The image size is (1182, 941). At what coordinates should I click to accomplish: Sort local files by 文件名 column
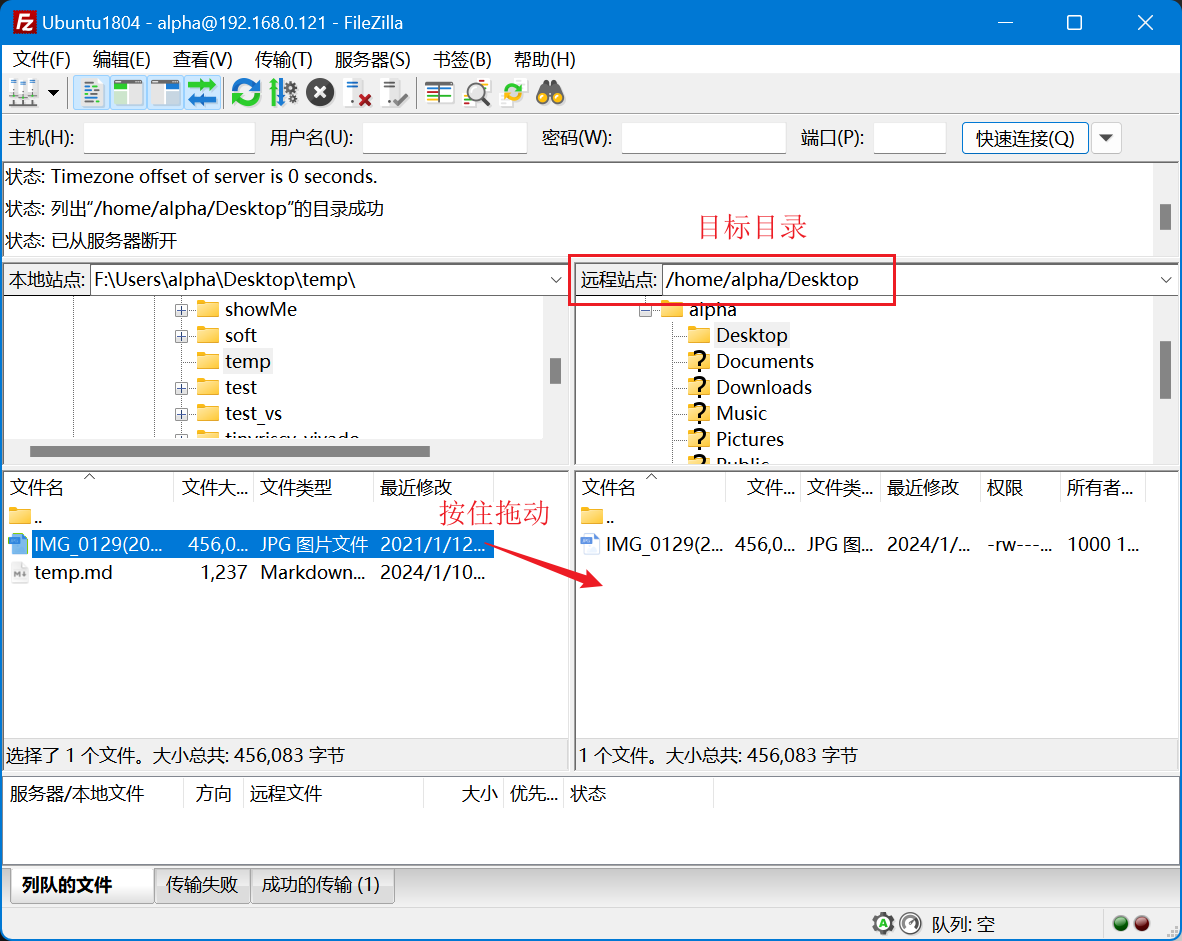[89, 488]
